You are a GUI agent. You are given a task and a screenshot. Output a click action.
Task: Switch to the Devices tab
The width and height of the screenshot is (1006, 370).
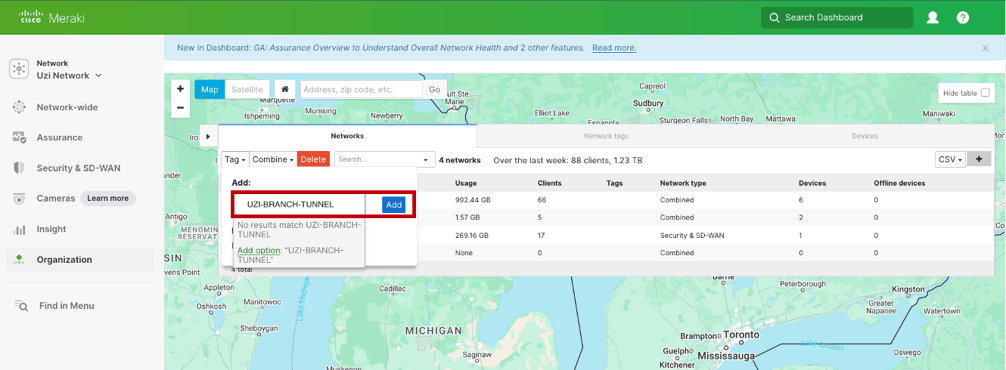864,136
